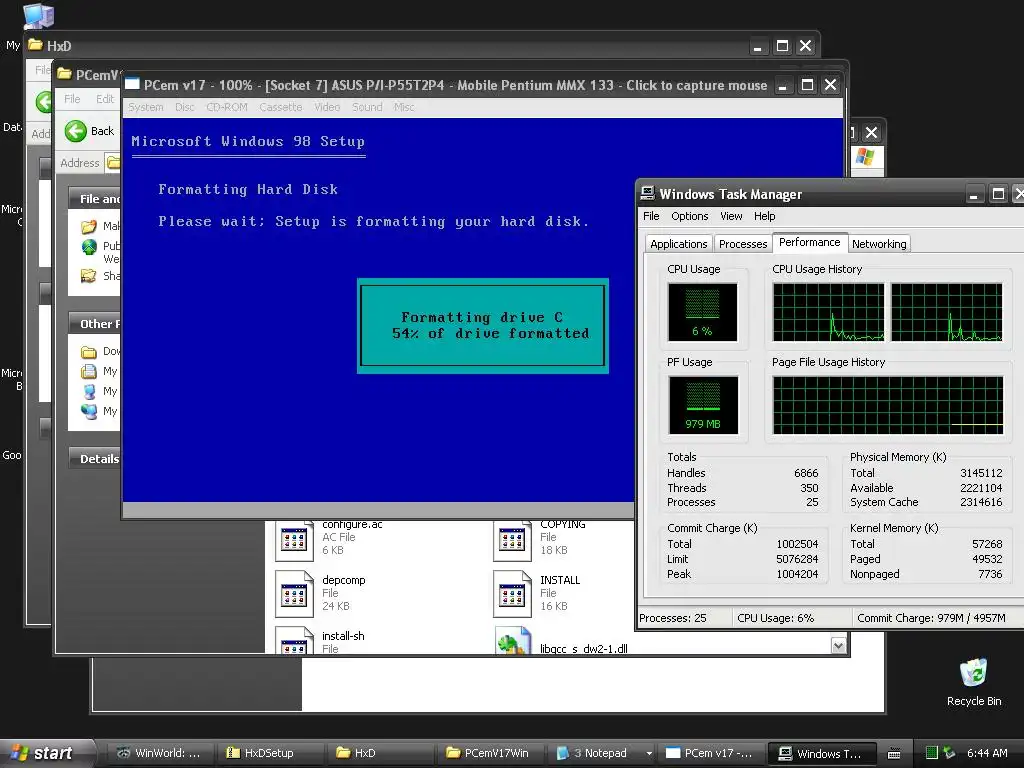
Task: Click the Task Manager title bar icon
Action: (x=647, y=193)
